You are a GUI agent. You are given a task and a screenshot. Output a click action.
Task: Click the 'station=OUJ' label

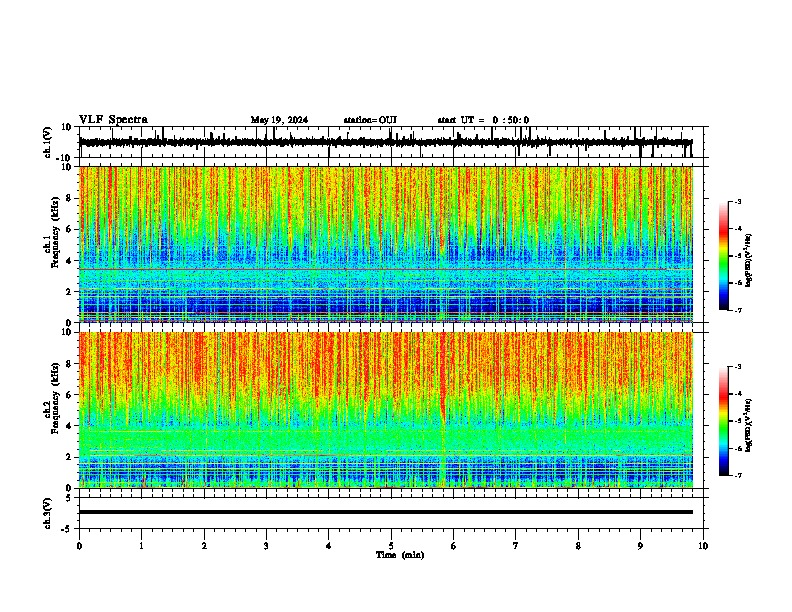pyautogui.click(x=370, y=120)
